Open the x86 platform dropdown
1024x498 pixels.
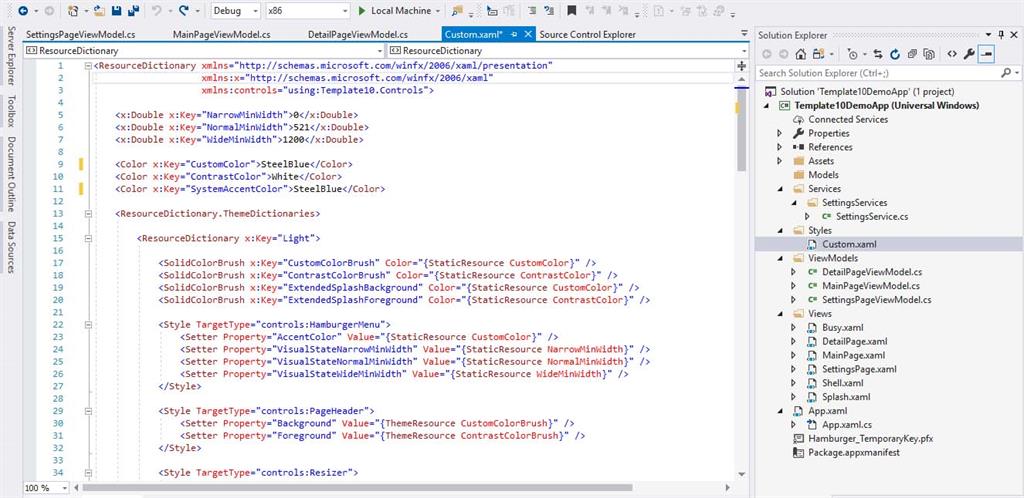(308, 10)
